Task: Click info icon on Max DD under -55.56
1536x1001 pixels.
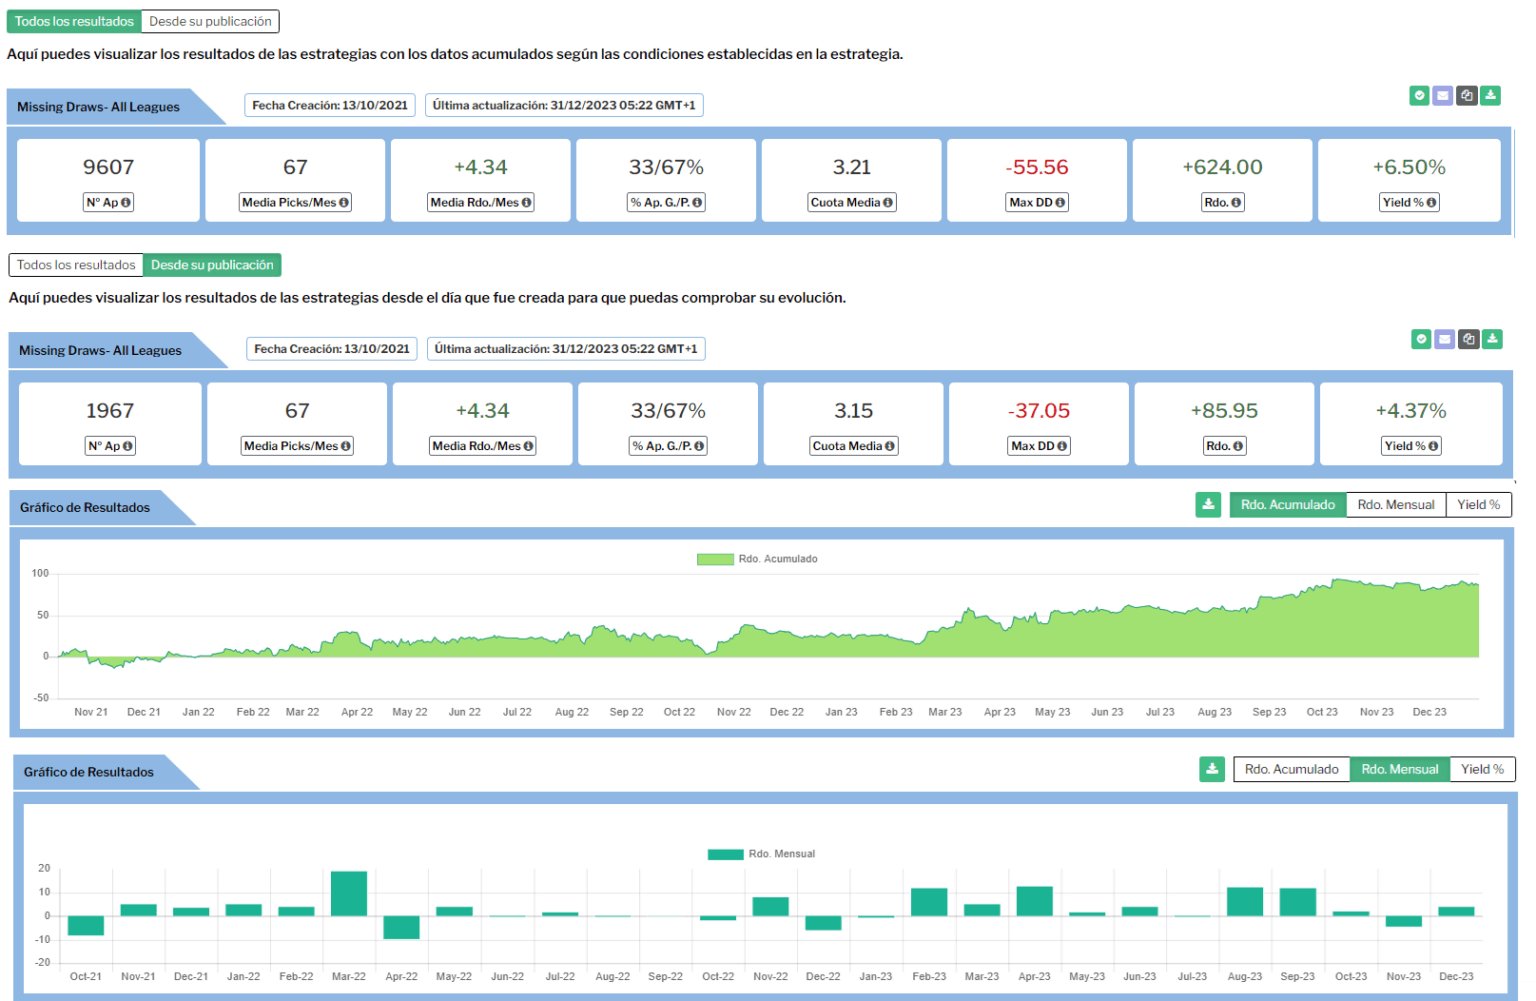Action: pos(1060,203)
